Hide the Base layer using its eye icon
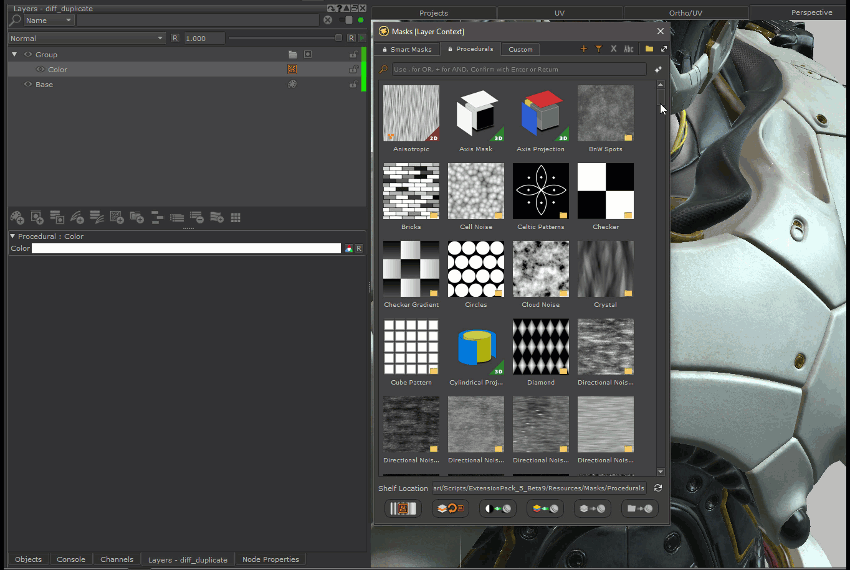 [x=28, y=85]
